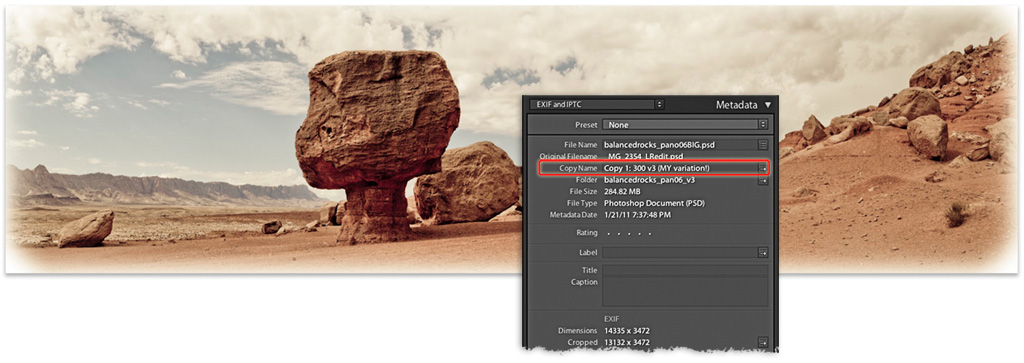1024x363 pixels.
Task: Click the arrow icon beside the Cropped dimensions
Action: point(763,342)
